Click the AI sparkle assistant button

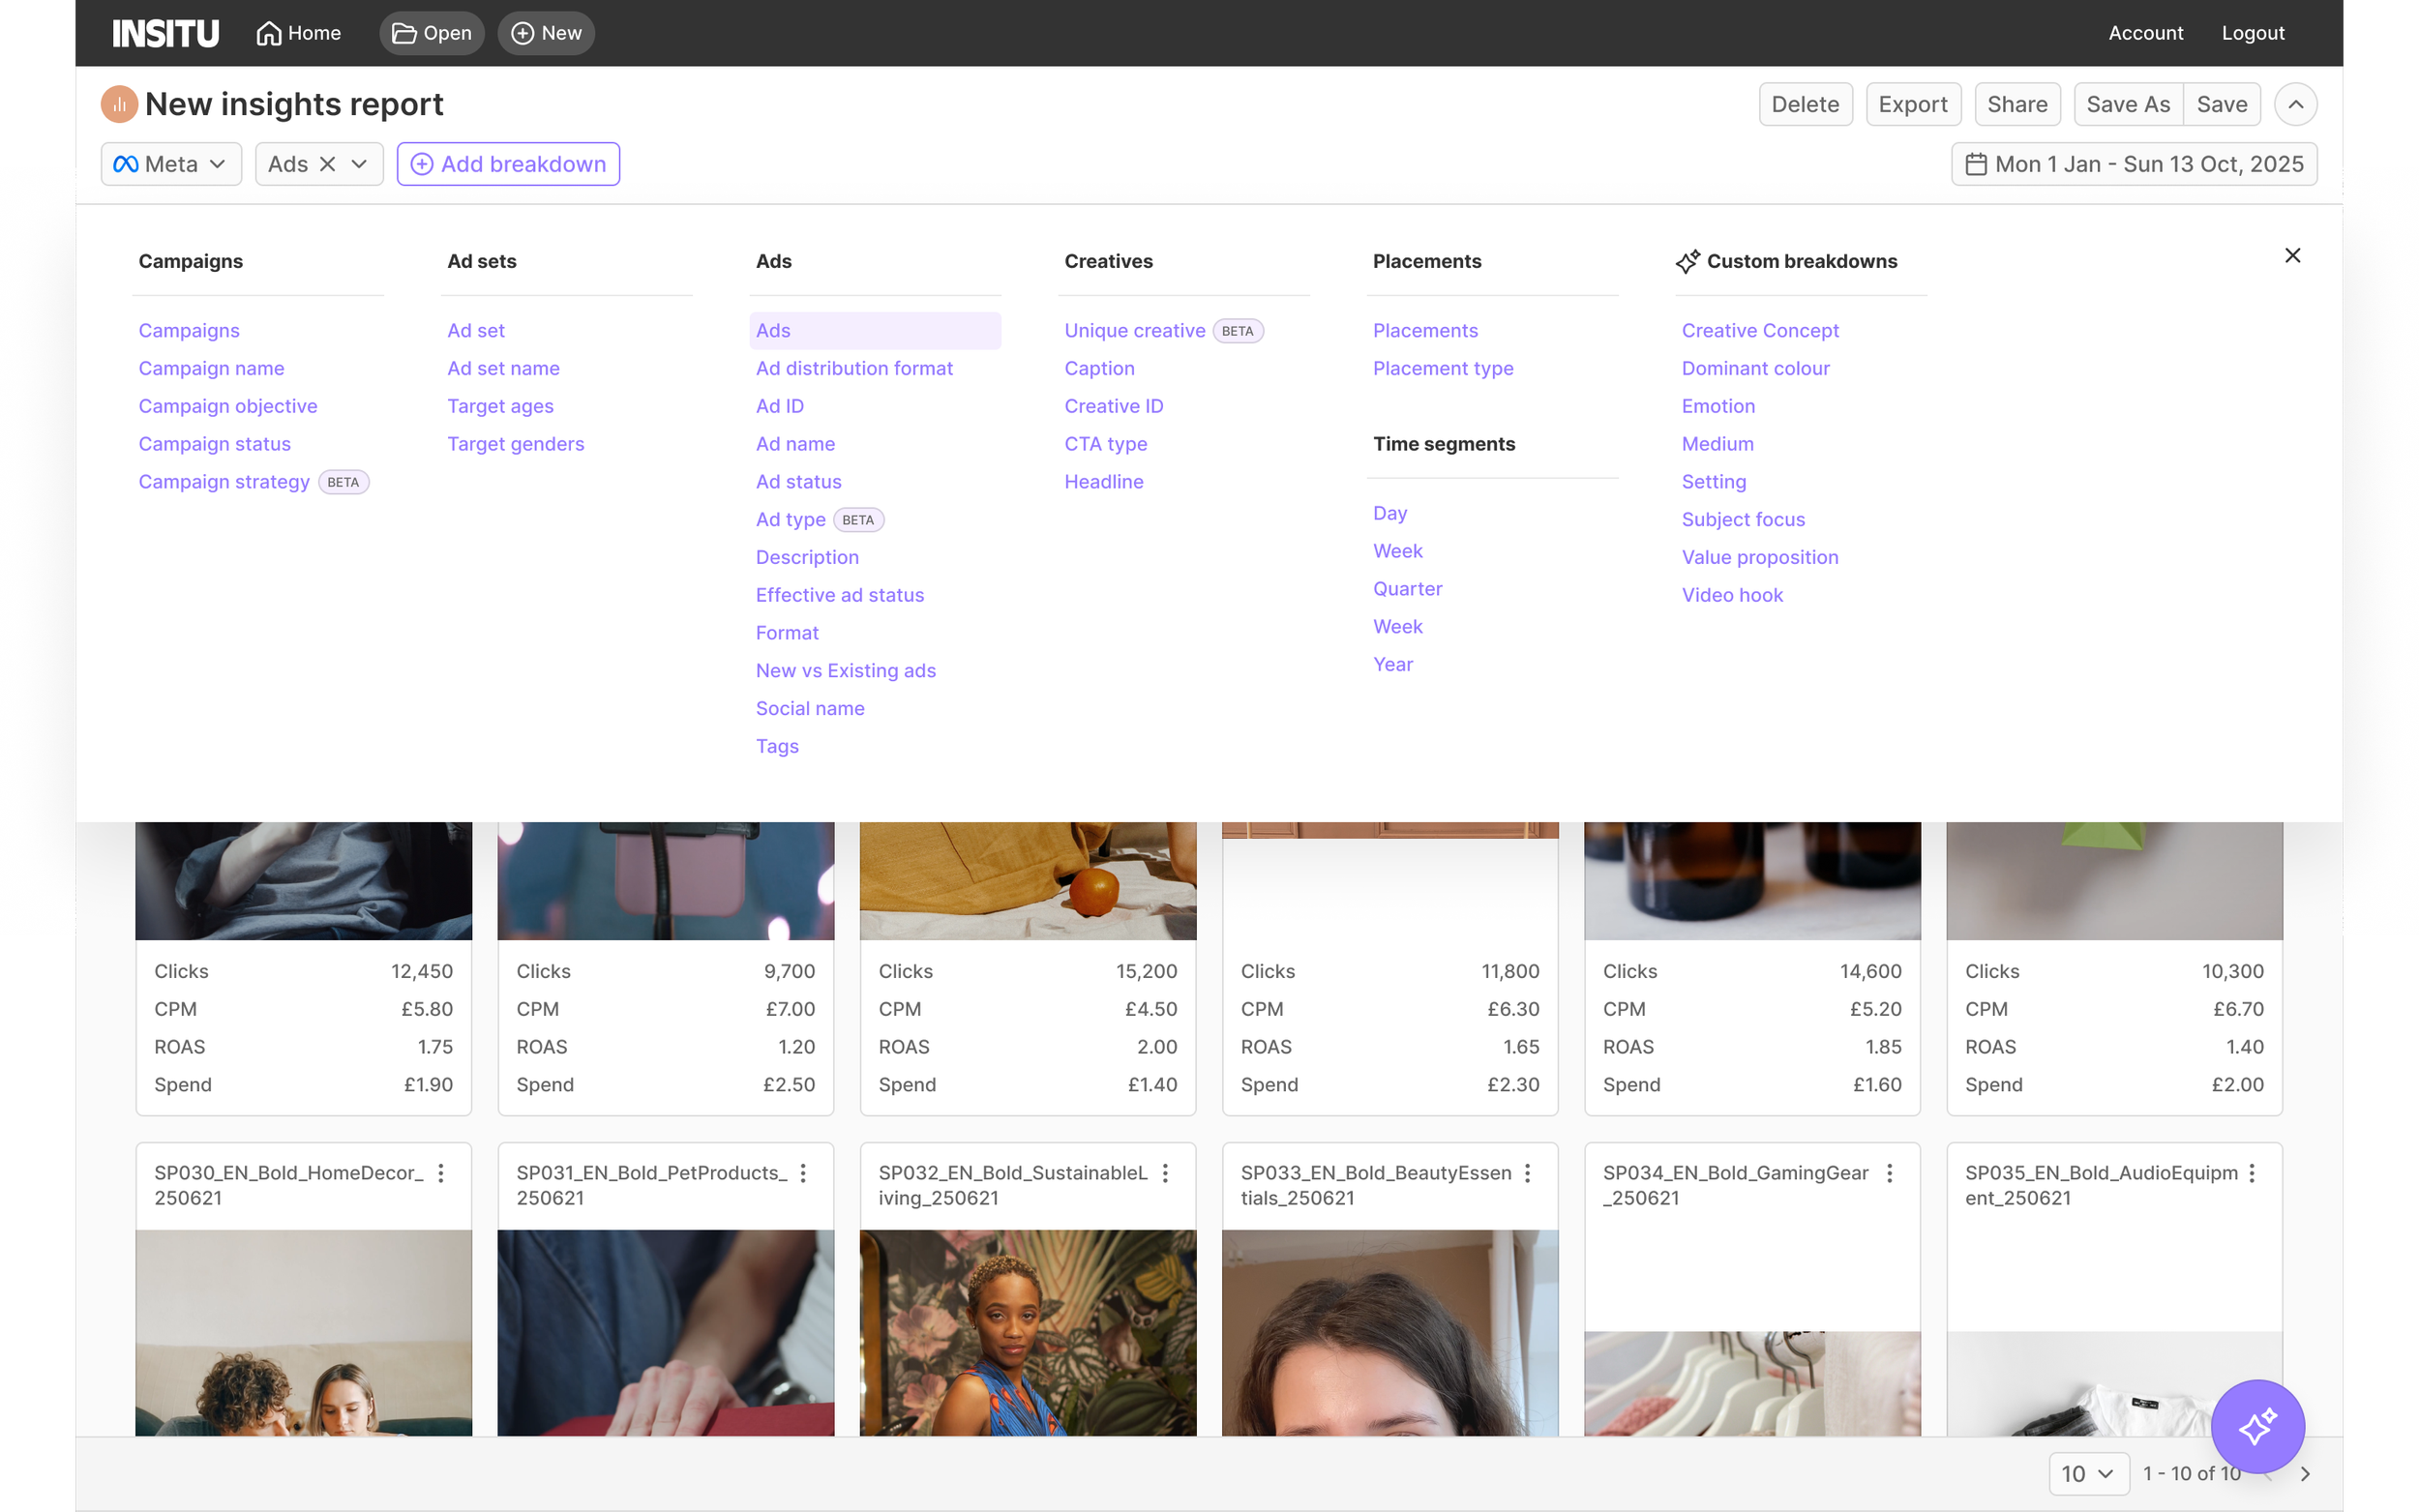tap(2256, 1425)
